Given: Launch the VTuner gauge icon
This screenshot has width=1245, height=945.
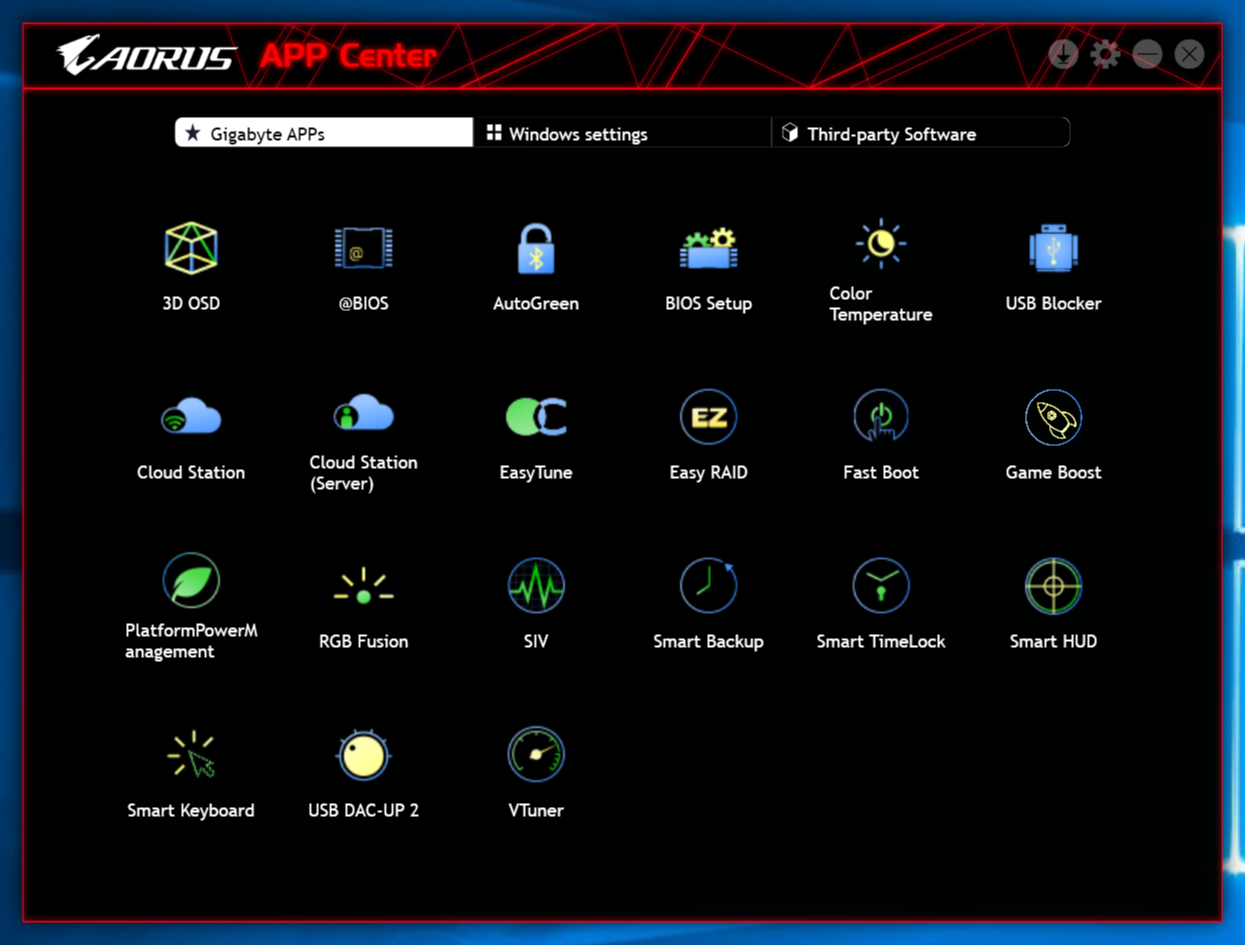Looking at the screenshot, I should (x=536, y=755).
